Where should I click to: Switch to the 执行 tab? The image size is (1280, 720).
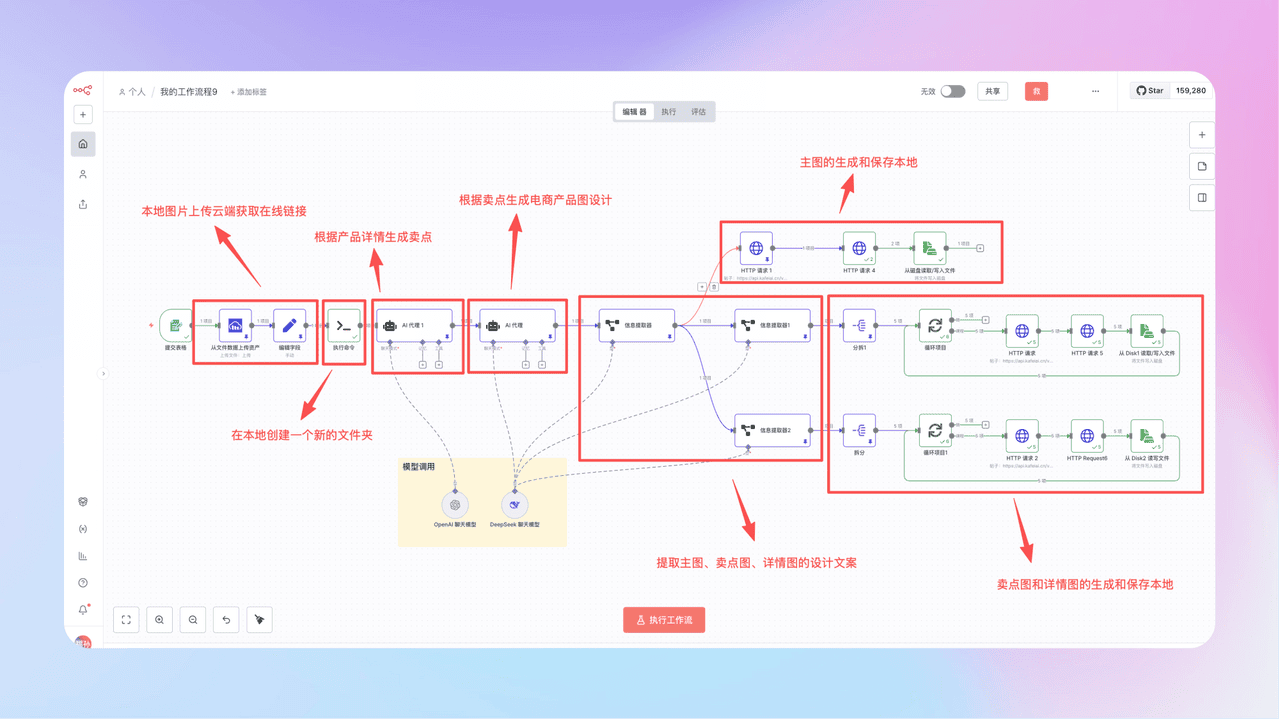point(668,112)
